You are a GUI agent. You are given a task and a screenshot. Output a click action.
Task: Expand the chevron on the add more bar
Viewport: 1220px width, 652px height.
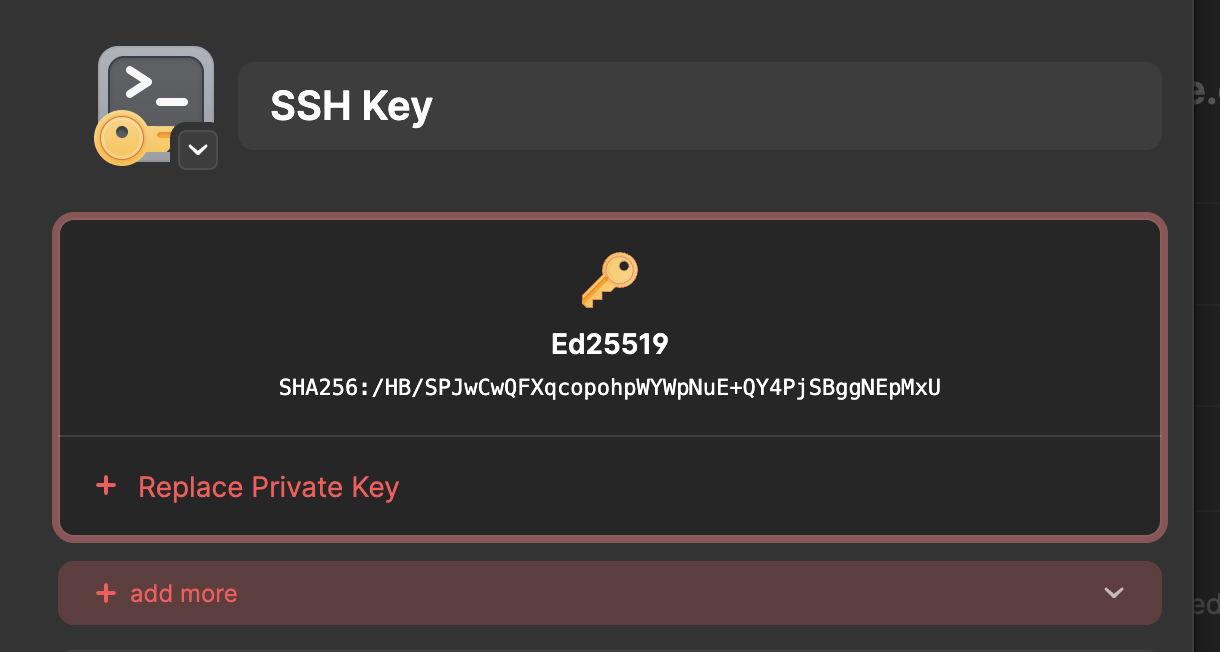coord(1114,593)
